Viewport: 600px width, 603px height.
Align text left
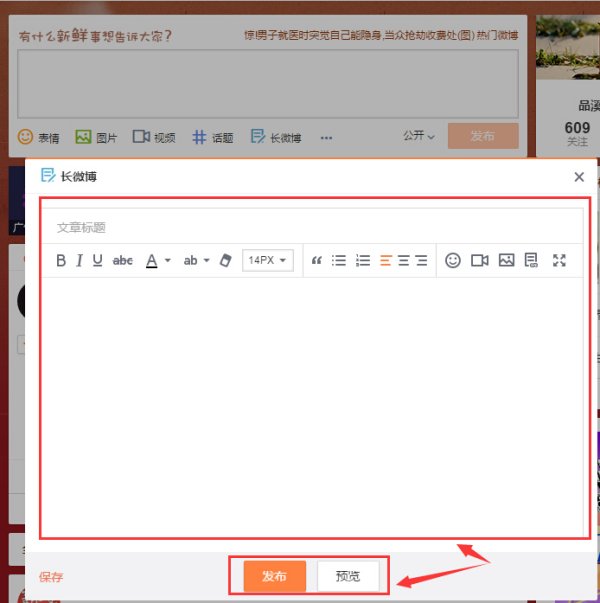coord(385,260)
